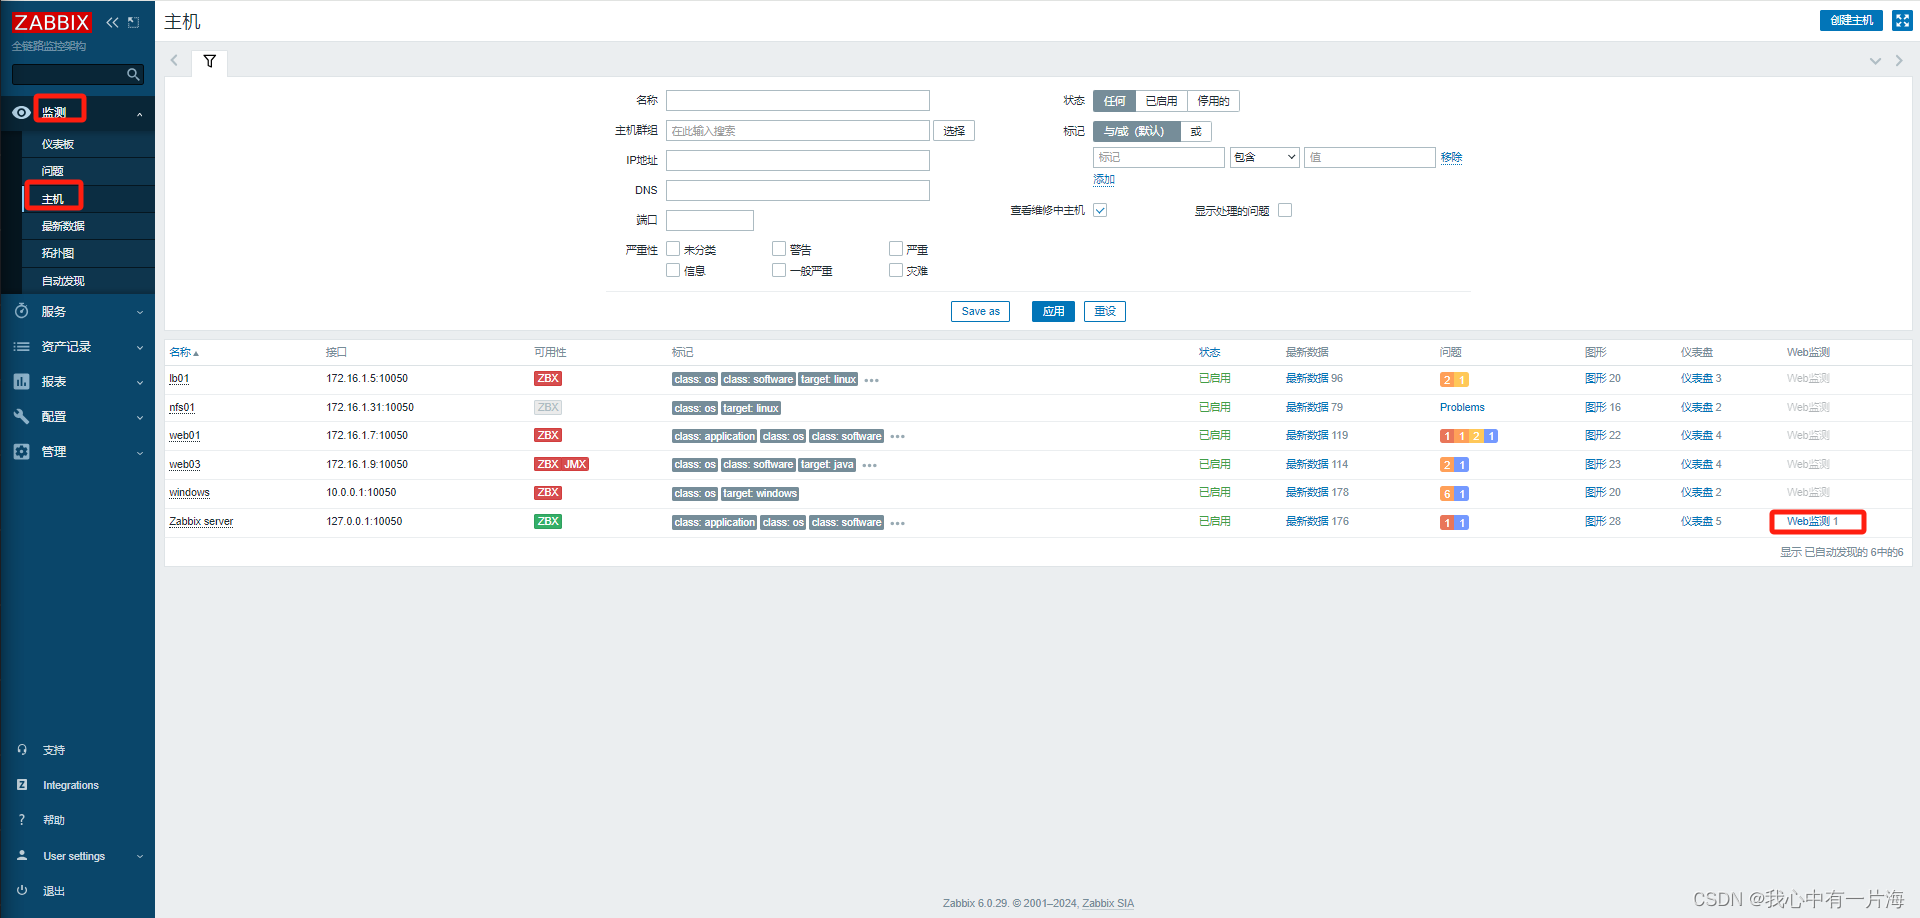This screenshot has width=1920, height=918.
Task: Click the Integrations Z icon
Action: click(22, 785)
